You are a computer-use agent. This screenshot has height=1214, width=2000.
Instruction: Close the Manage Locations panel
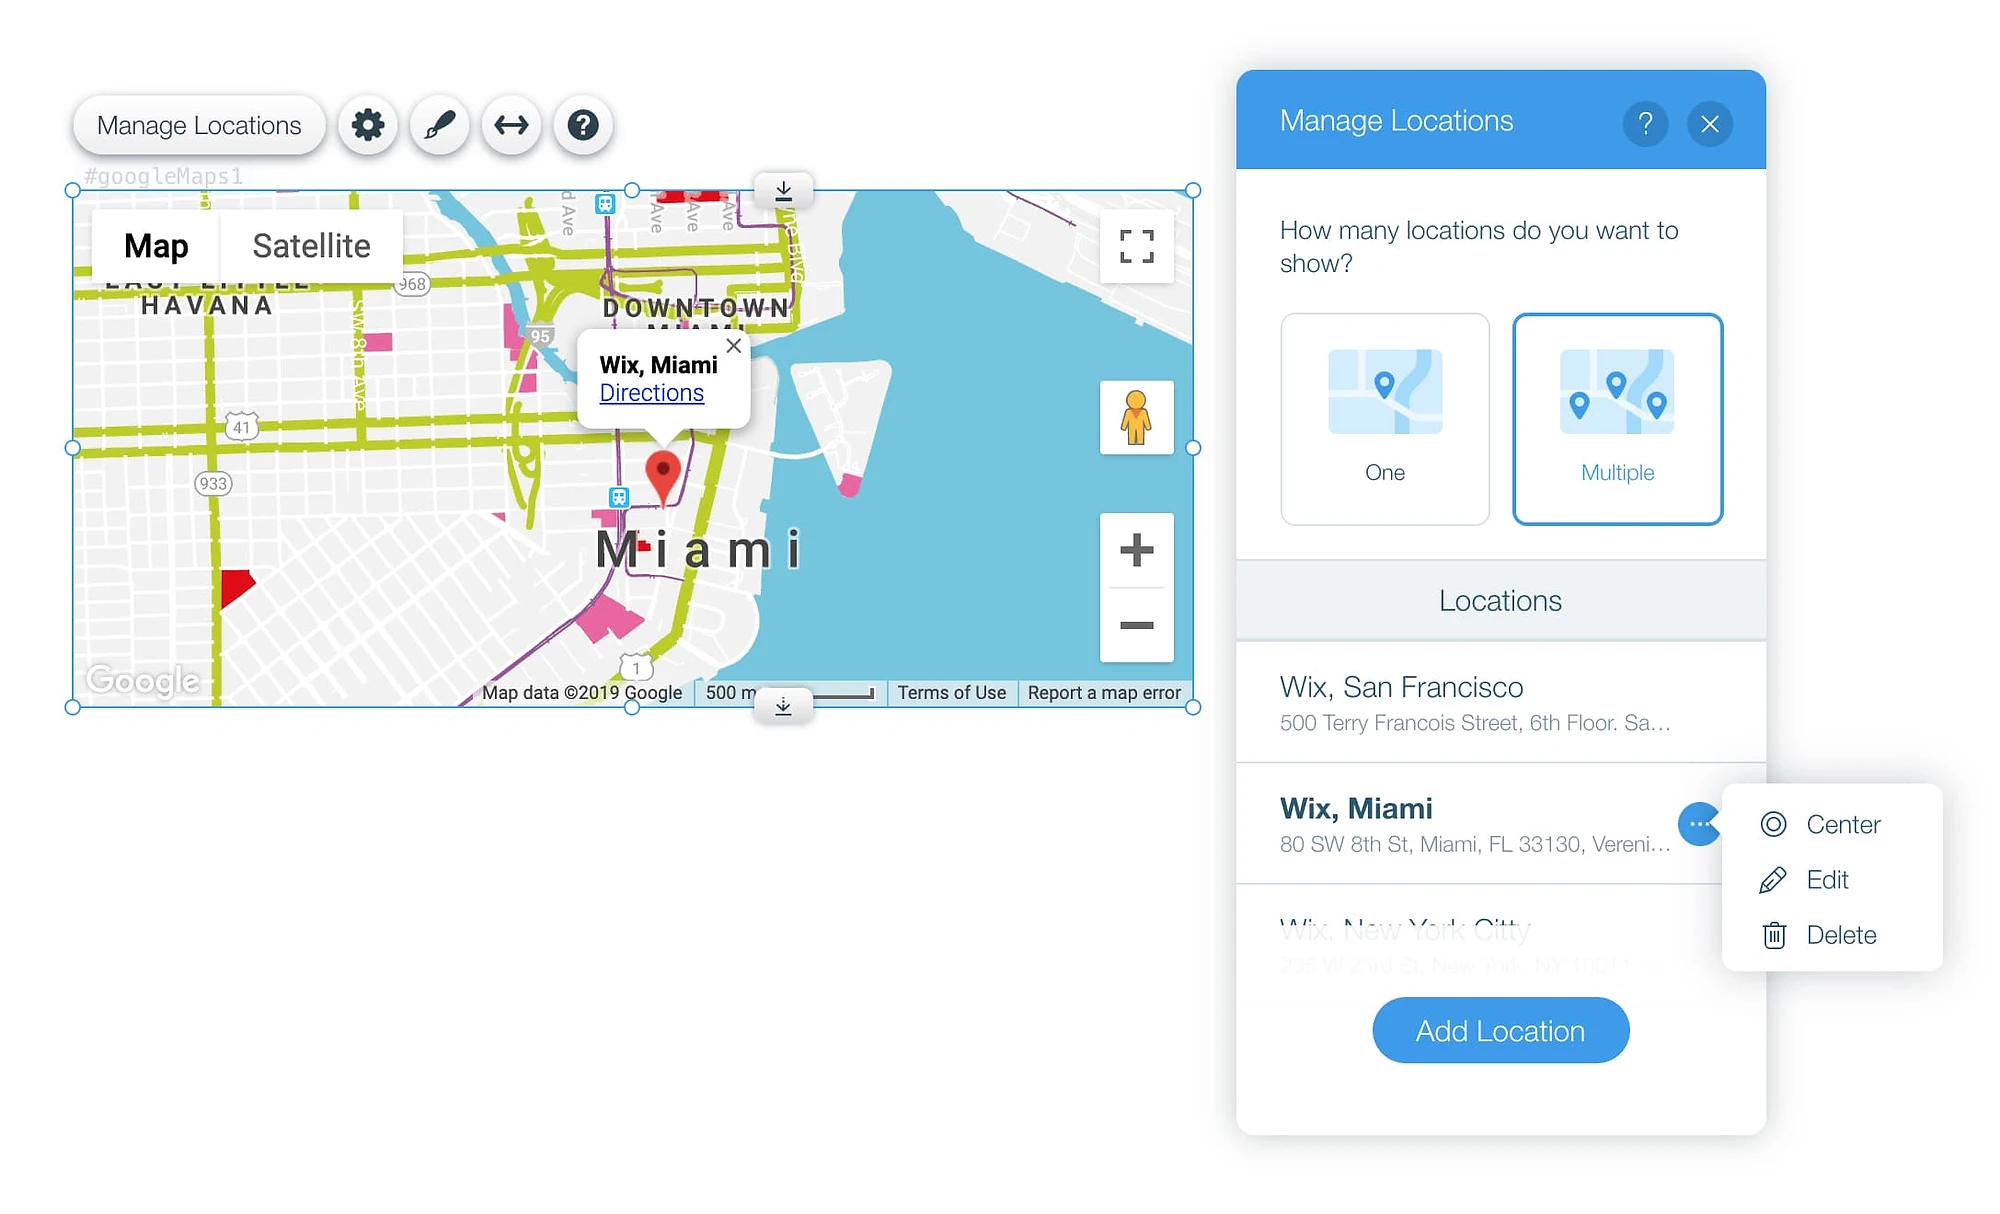(x=1710, y=124)
